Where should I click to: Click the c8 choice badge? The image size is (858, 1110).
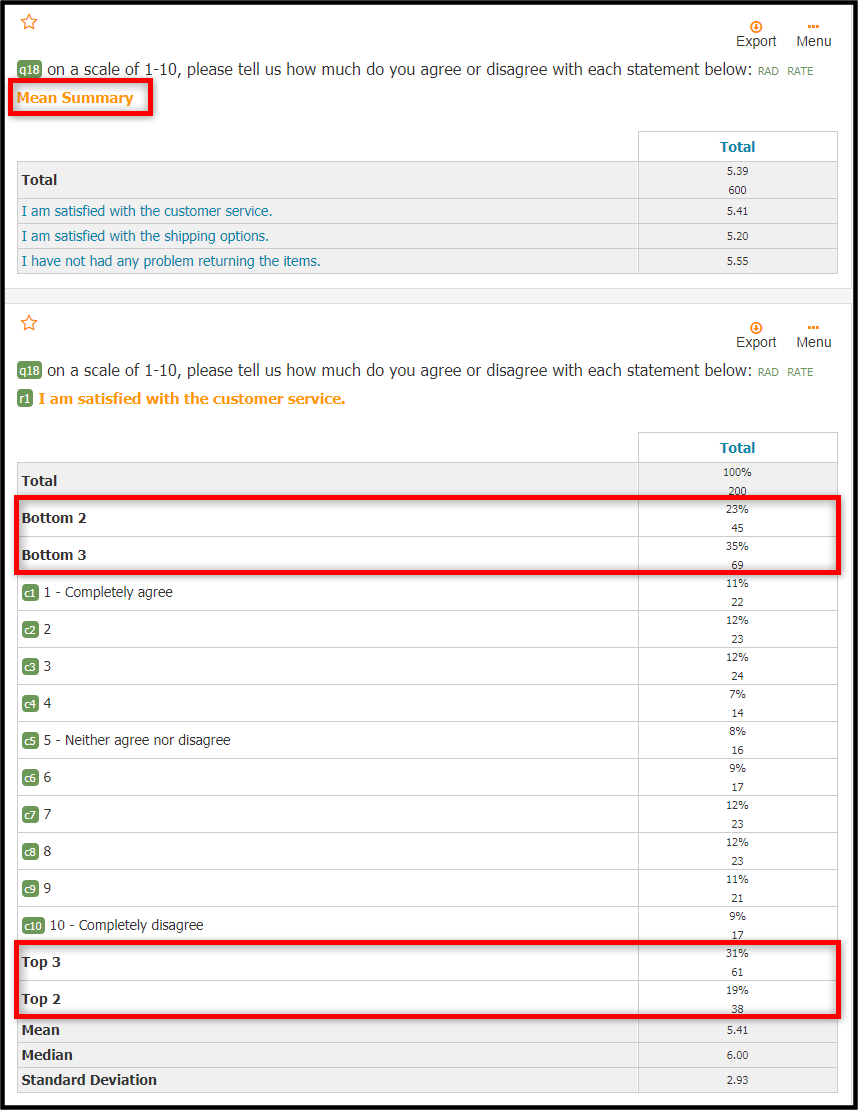(x=30, y=852)
